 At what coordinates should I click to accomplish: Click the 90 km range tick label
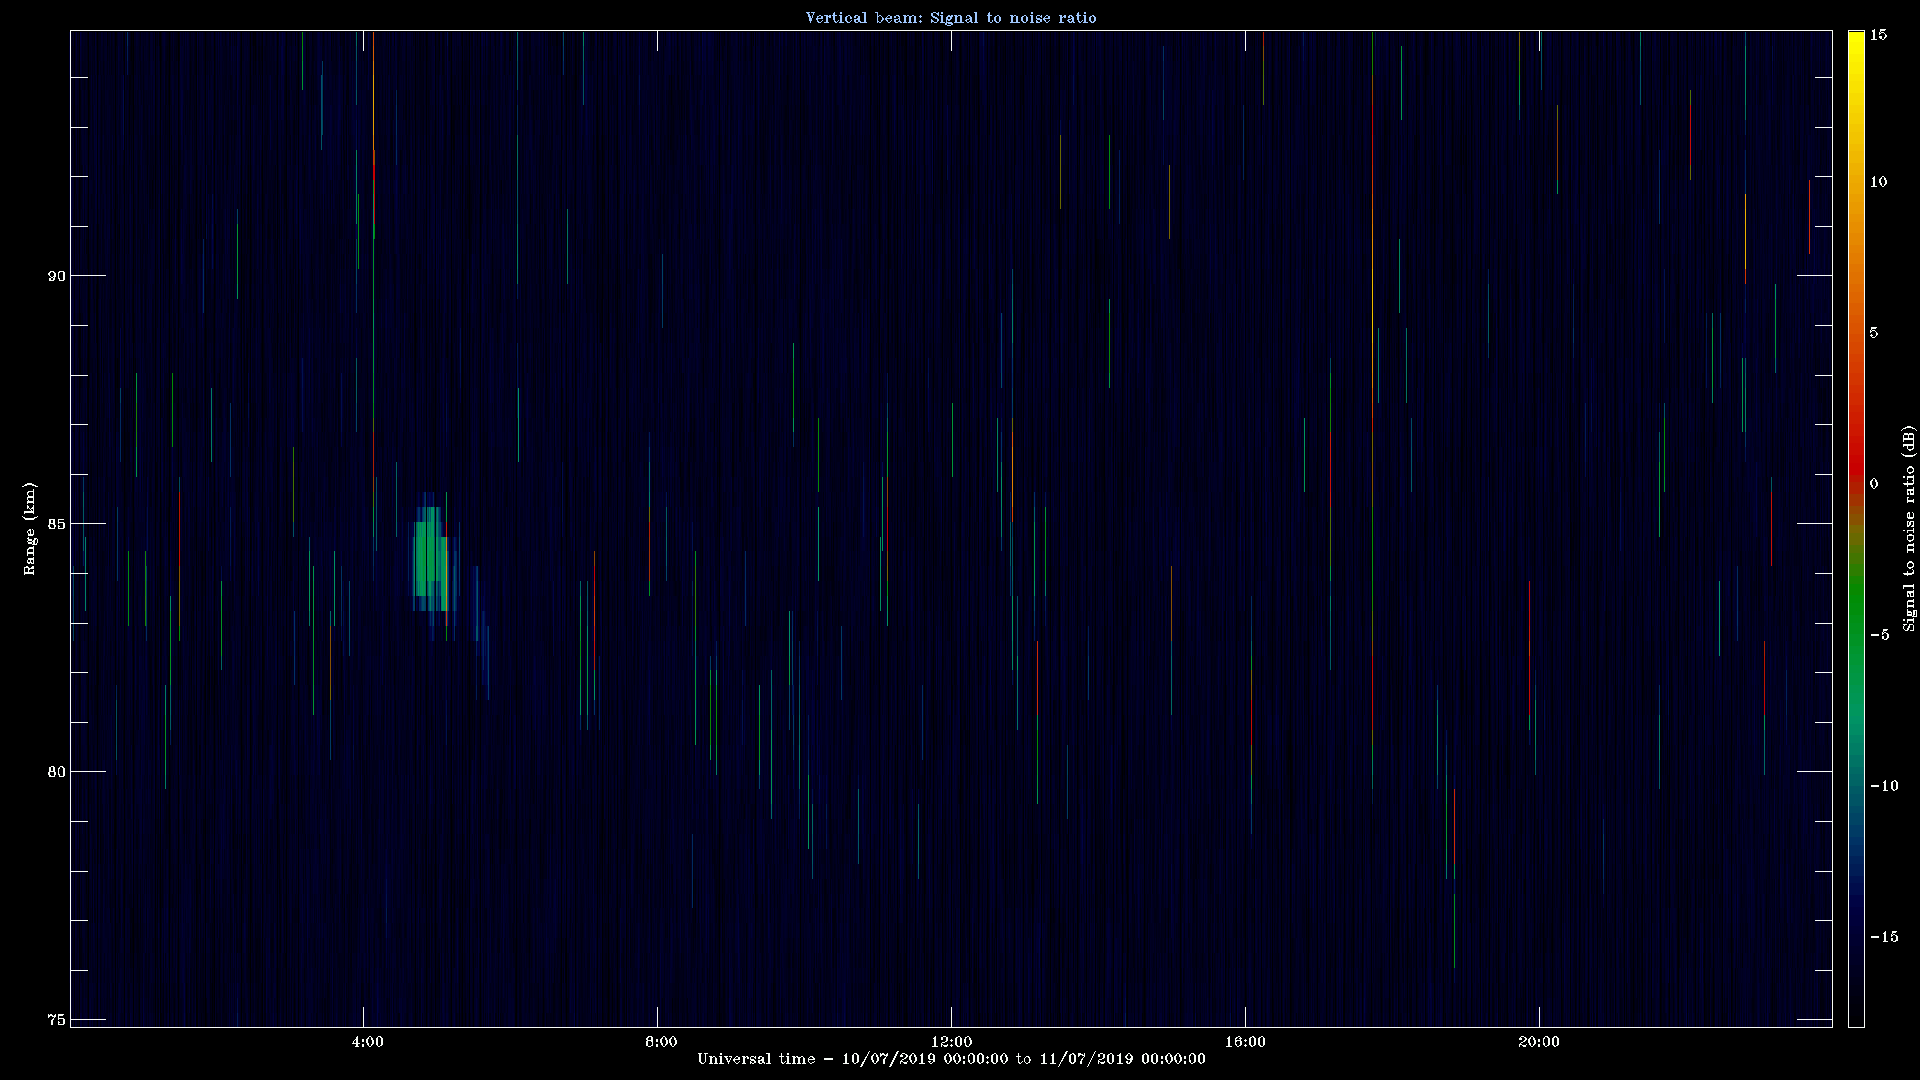coord(56,276)
